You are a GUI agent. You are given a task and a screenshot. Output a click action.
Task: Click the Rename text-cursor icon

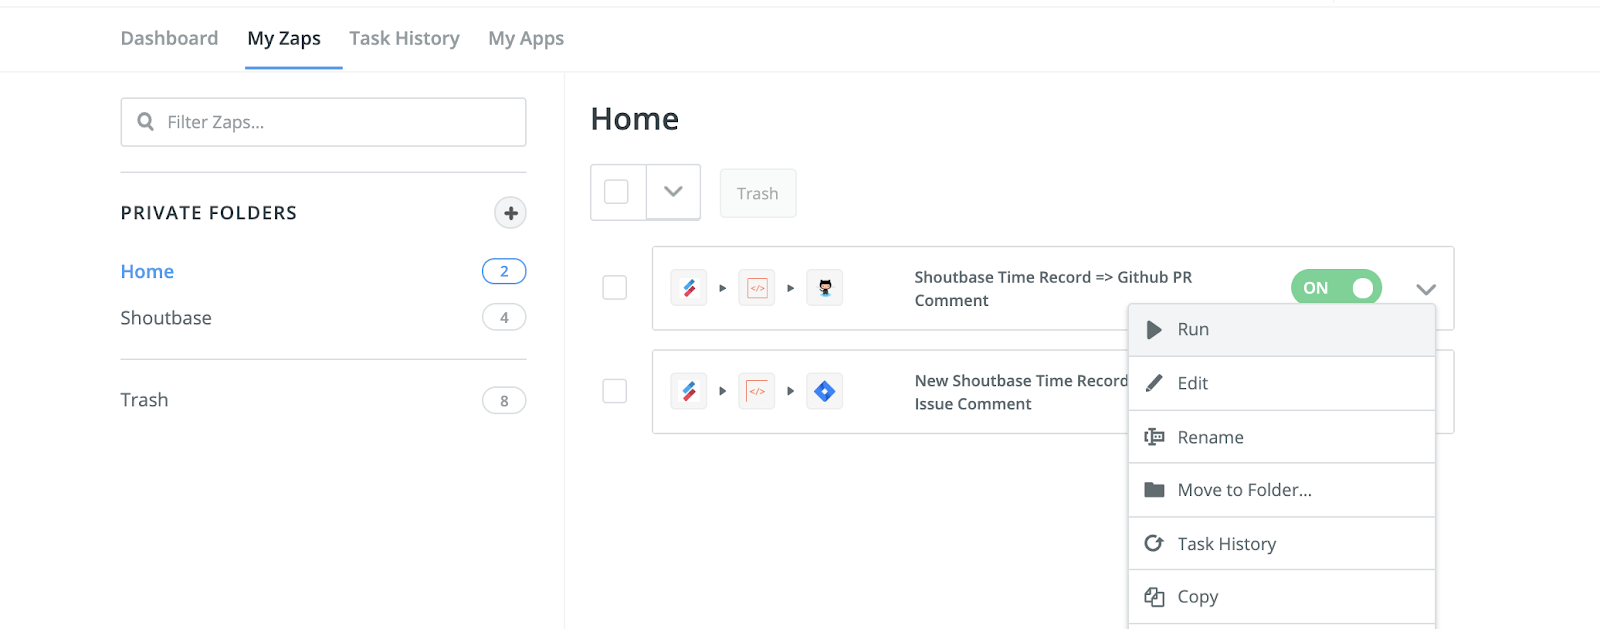pos(1154,437)
